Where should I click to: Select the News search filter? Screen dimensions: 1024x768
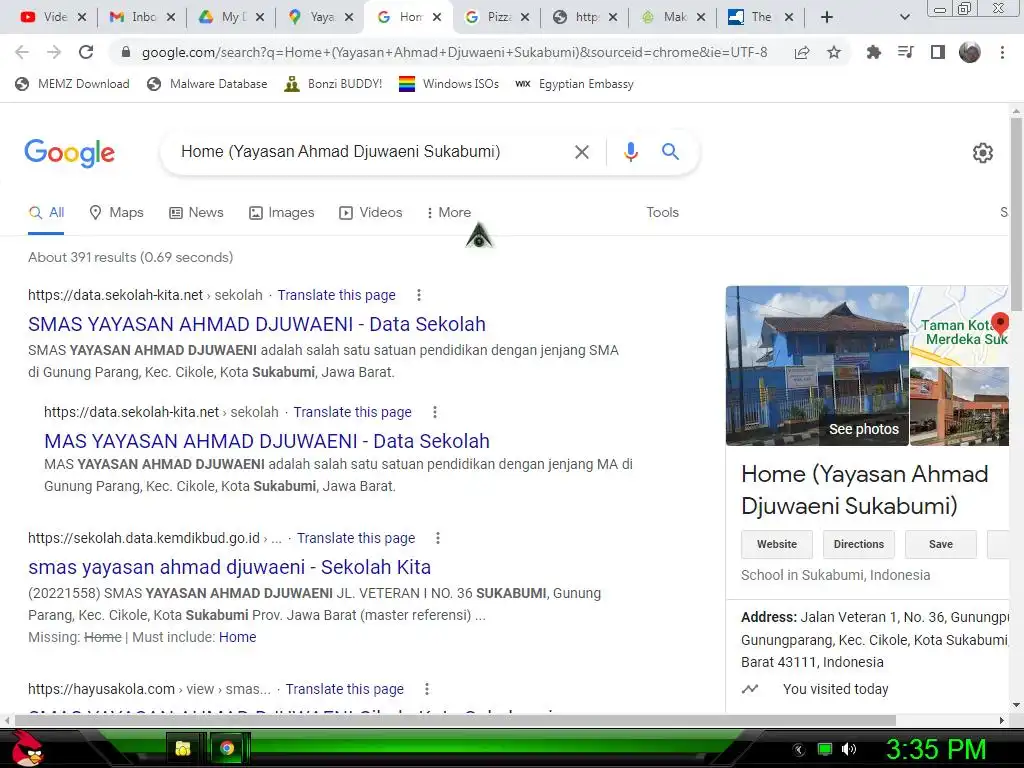(196, 213)
